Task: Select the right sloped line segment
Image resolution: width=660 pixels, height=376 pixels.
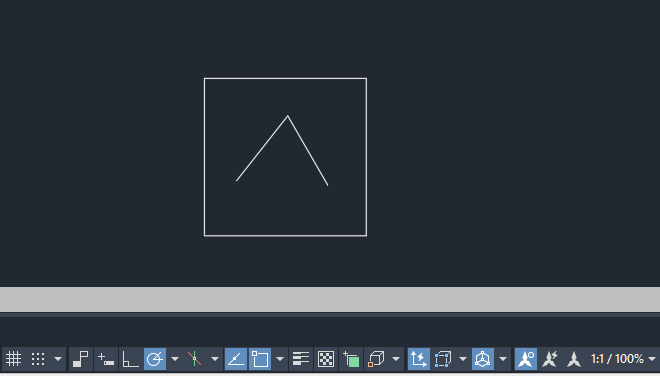Action: 308,150
